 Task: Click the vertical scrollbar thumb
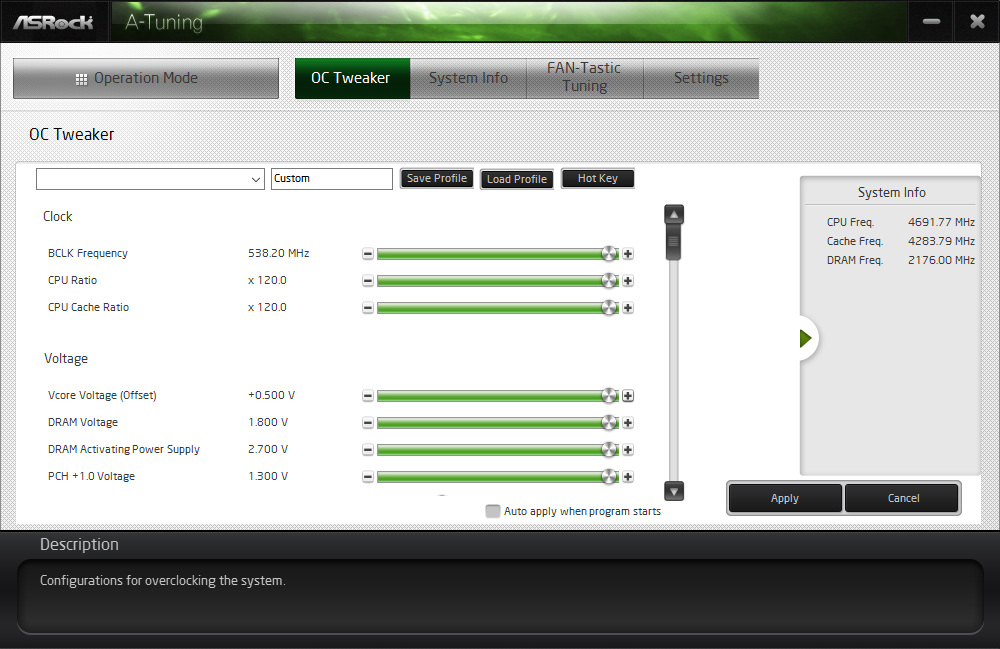[x=673, y=243]
